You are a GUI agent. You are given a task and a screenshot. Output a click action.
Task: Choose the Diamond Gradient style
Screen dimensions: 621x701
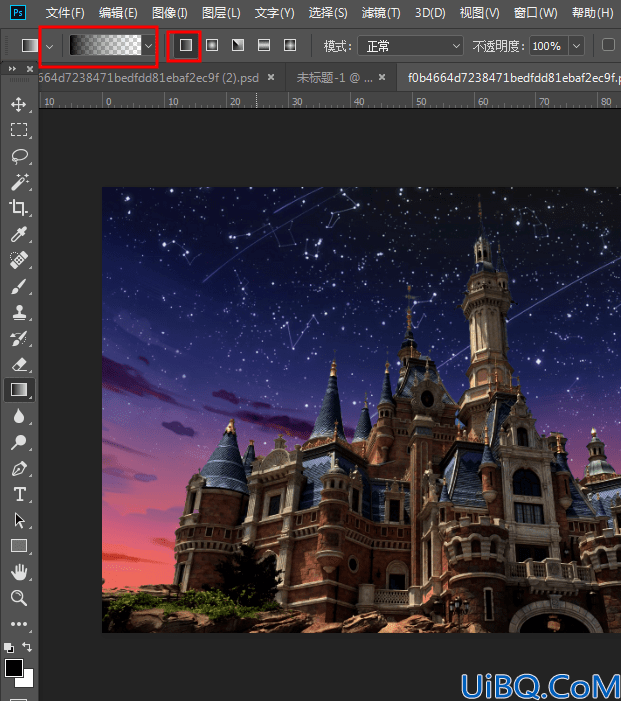(290, 45)
